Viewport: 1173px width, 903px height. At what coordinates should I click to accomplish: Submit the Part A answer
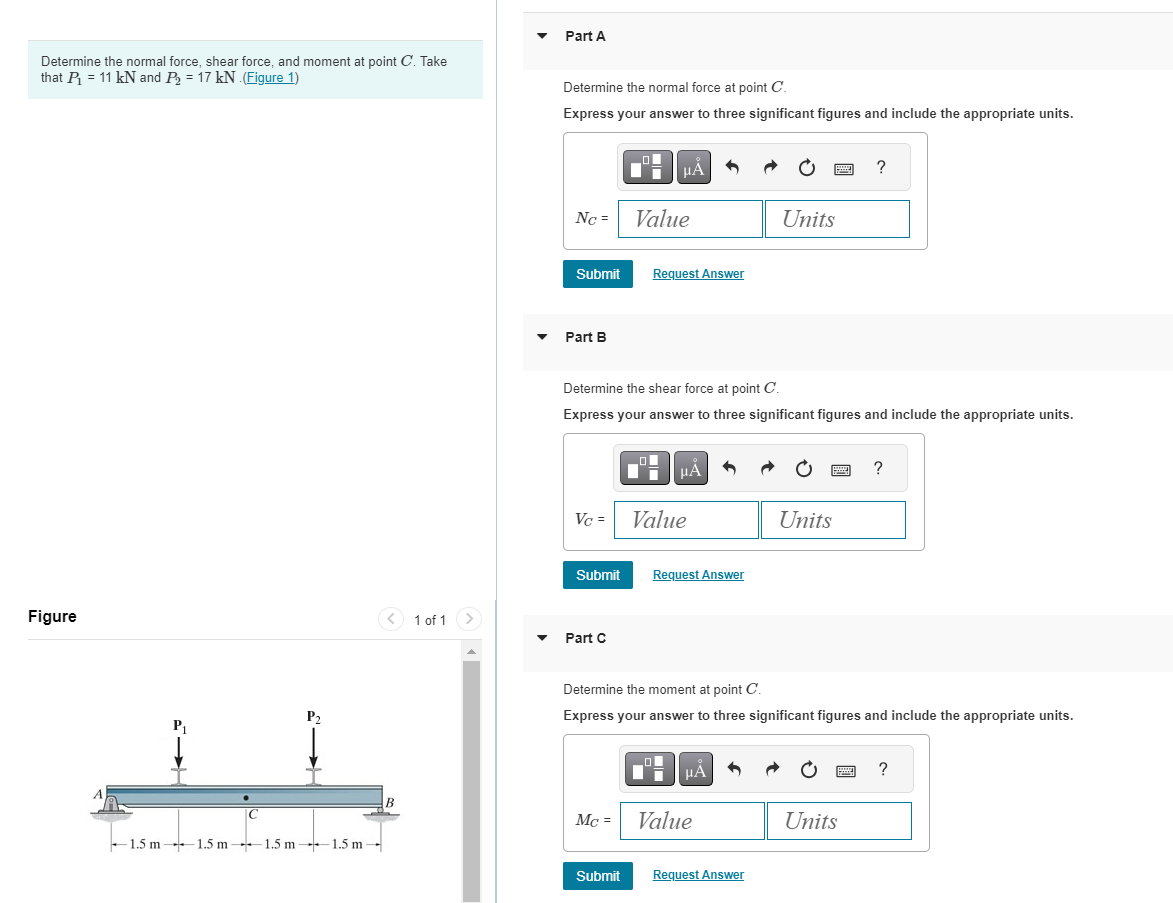pyautogui.click(x=597, y=273)
